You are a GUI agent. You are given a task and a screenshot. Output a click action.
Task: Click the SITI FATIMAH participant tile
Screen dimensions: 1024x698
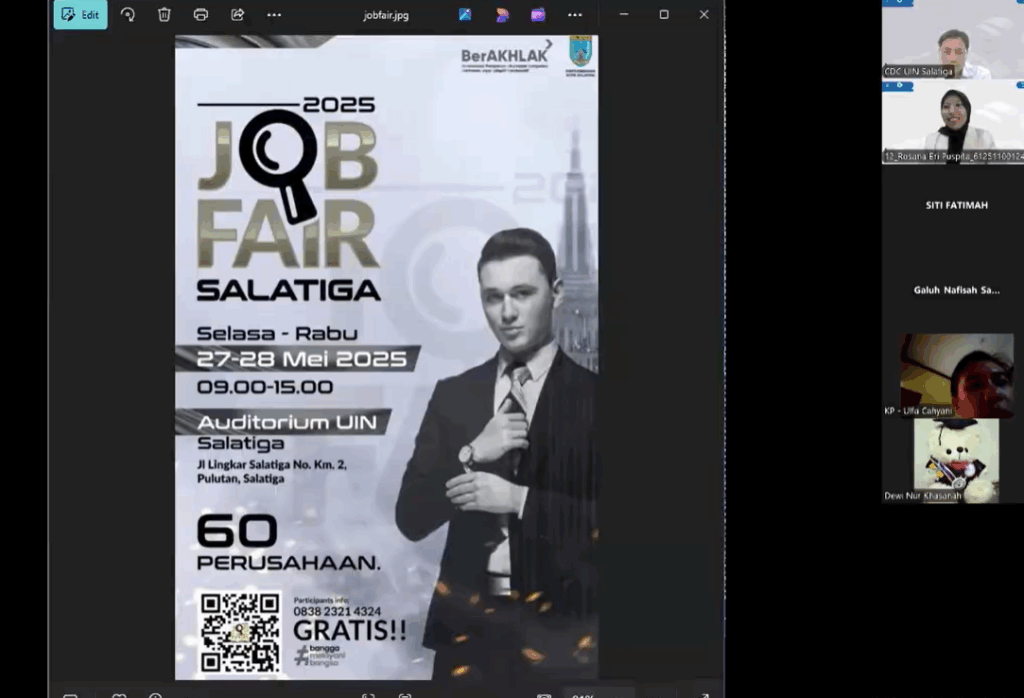click(956, 205)
